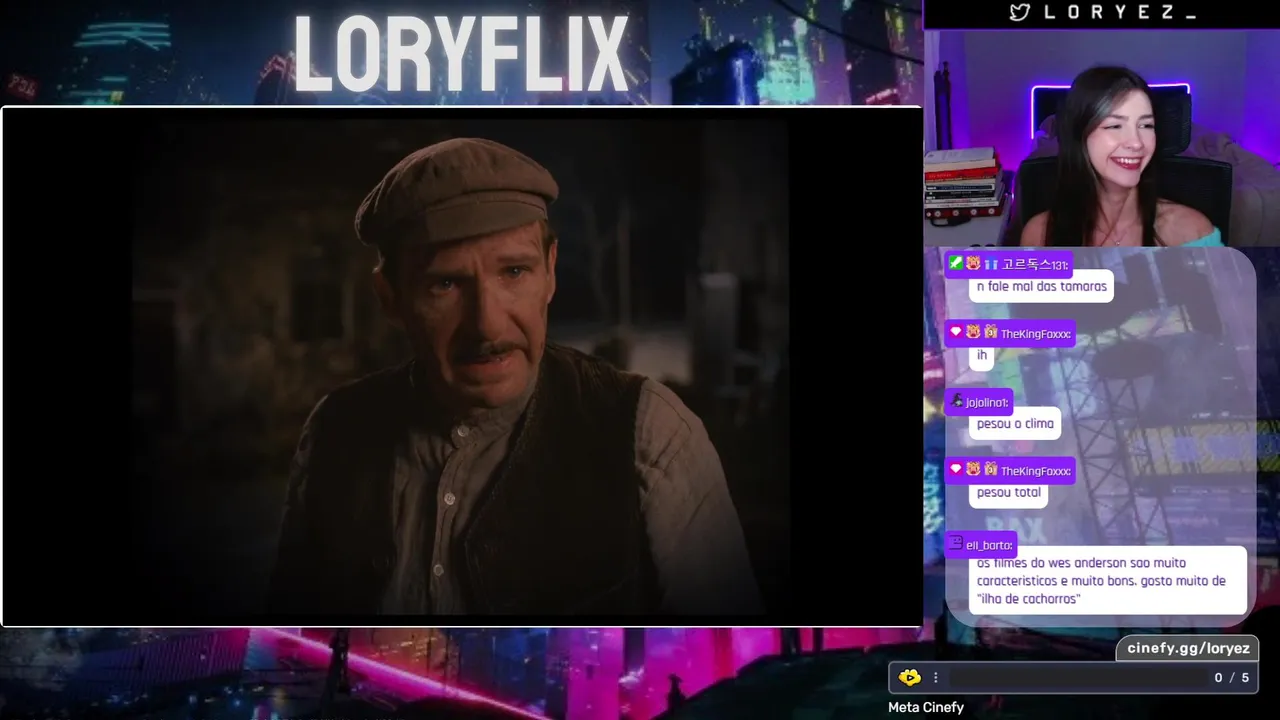Open chat user 고르독스131's name
This screenshot has height=720, width=1280.
[x=1036, y=265]
